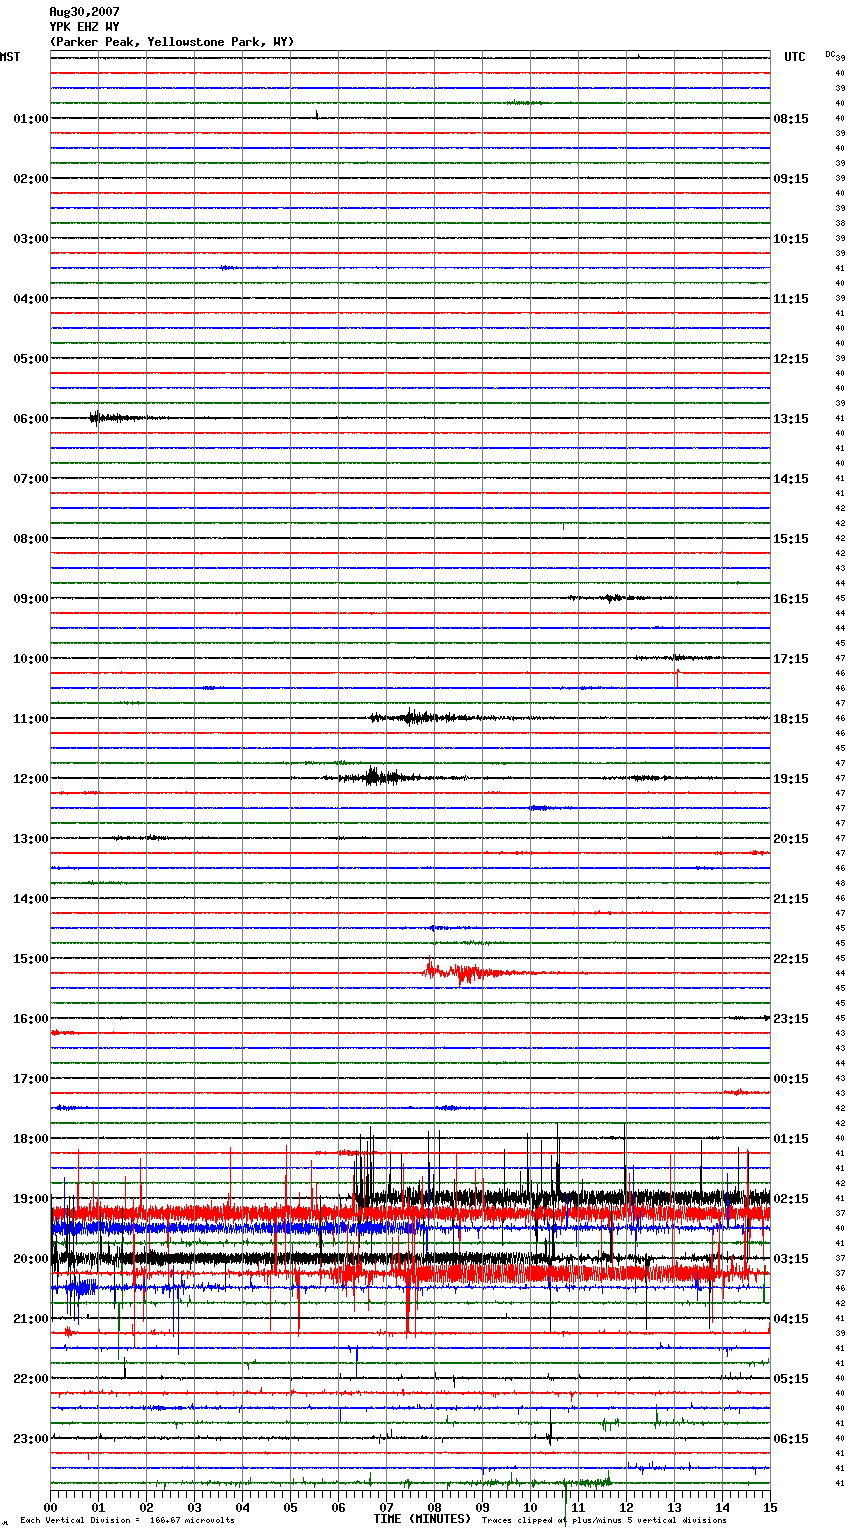Image resolution: width=850 pixels, height=1534 pixels.
Task: Select the 19:00 MST time label
Action: coord(30,1199)
